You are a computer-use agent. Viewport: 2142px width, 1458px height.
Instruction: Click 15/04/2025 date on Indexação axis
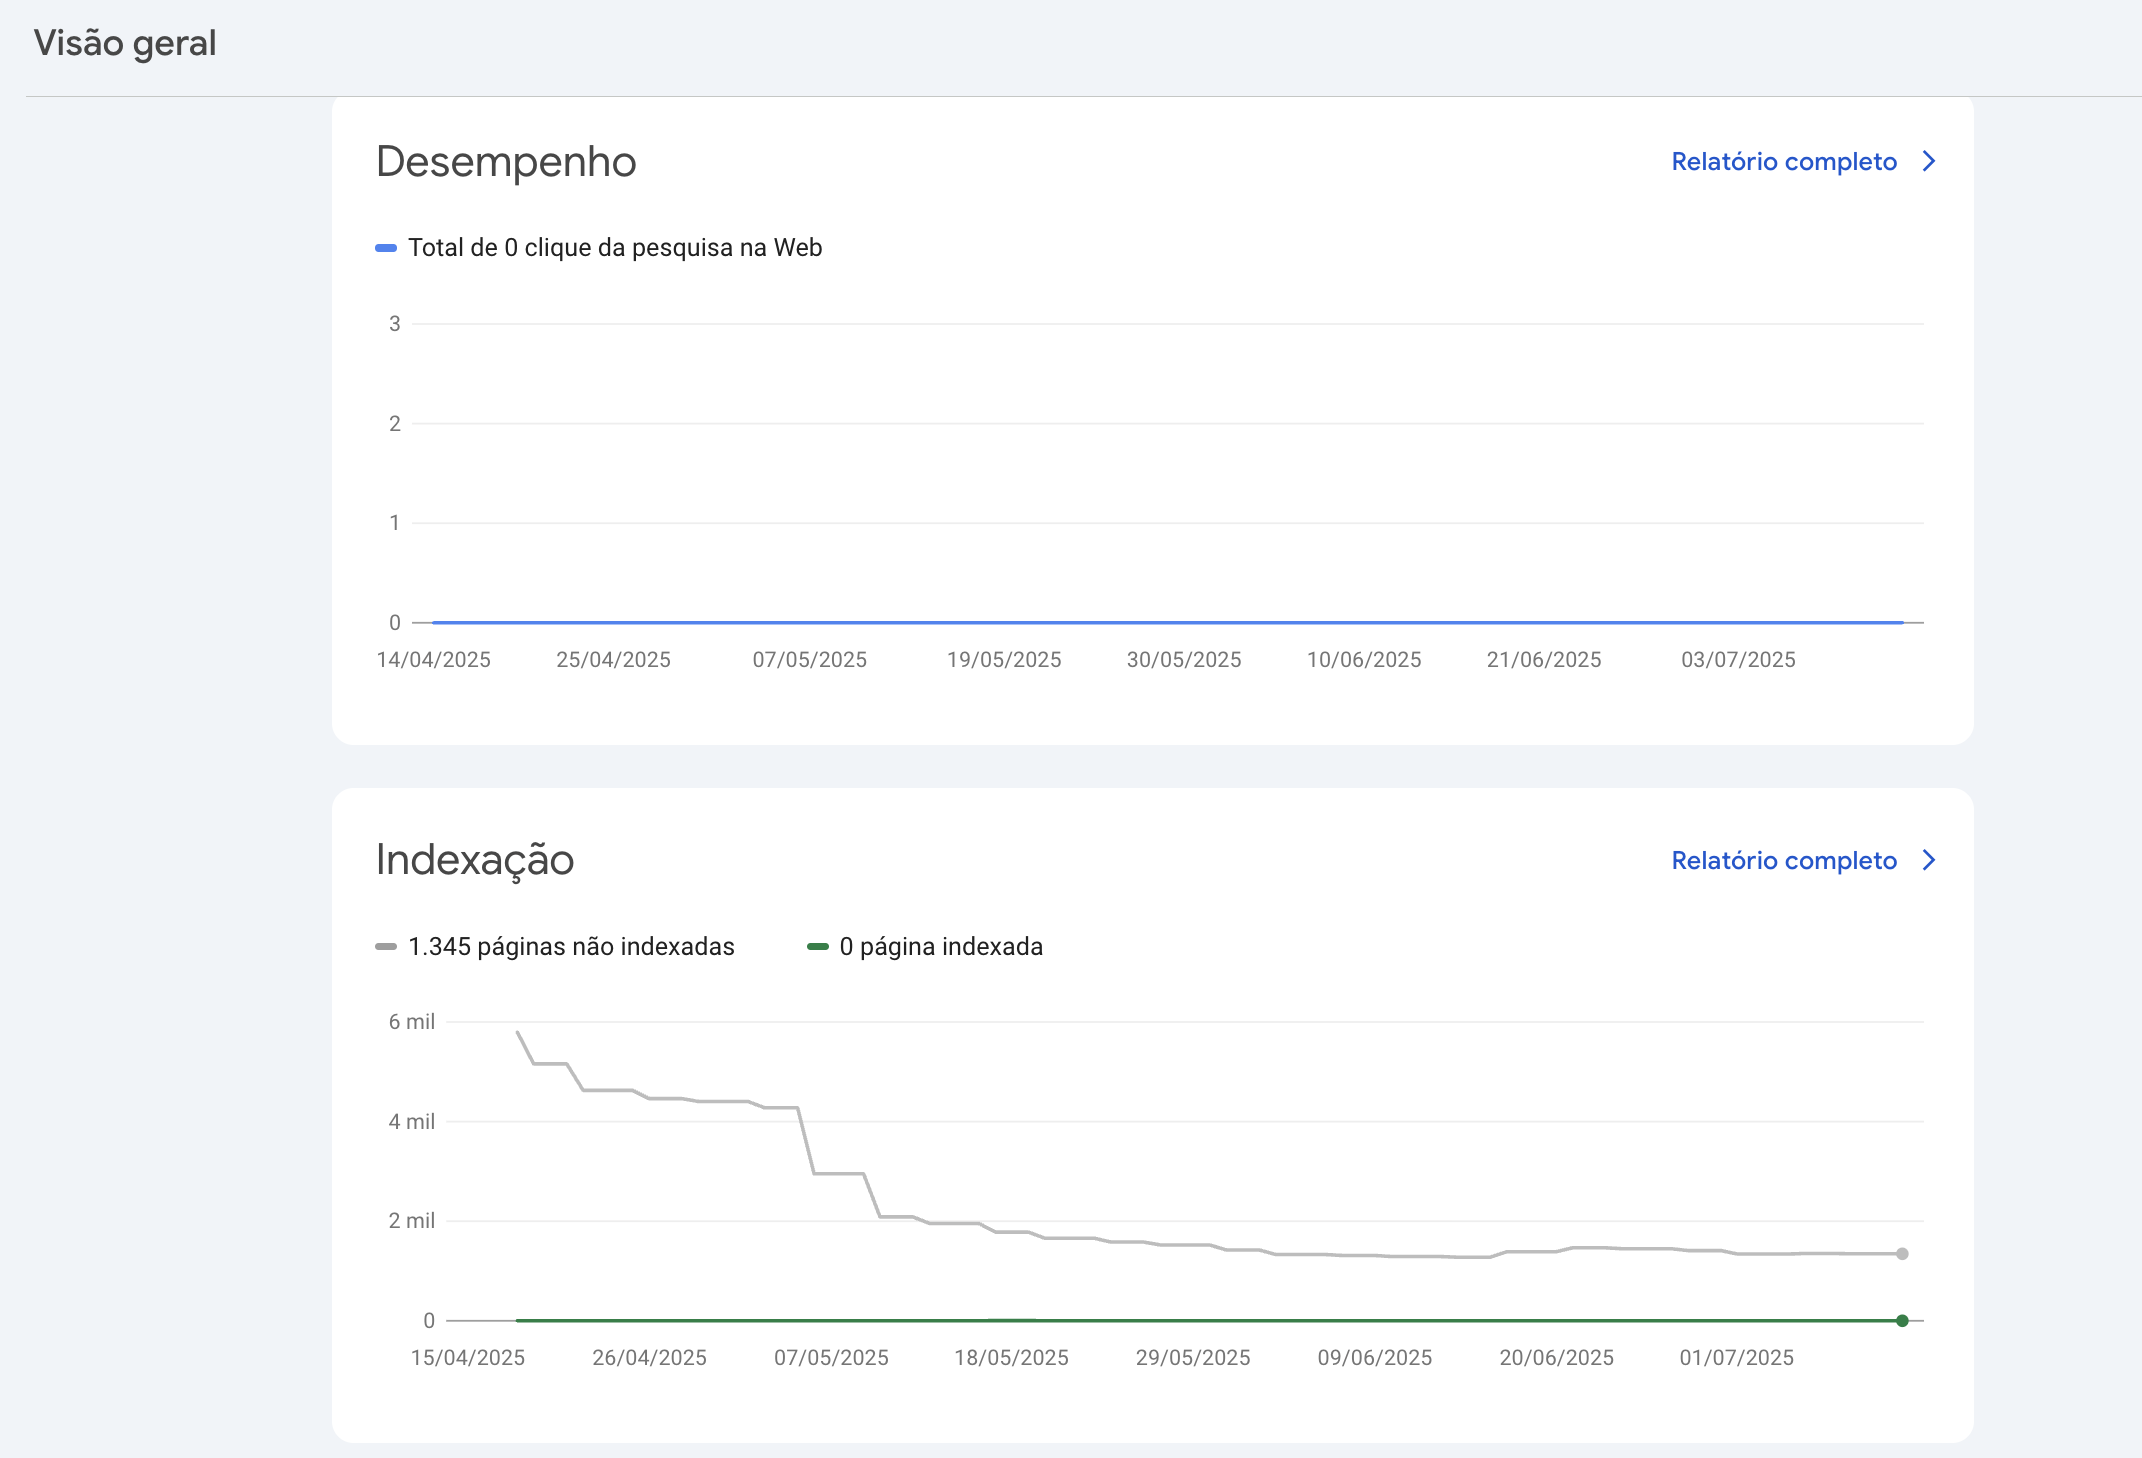coord(468,1358)
